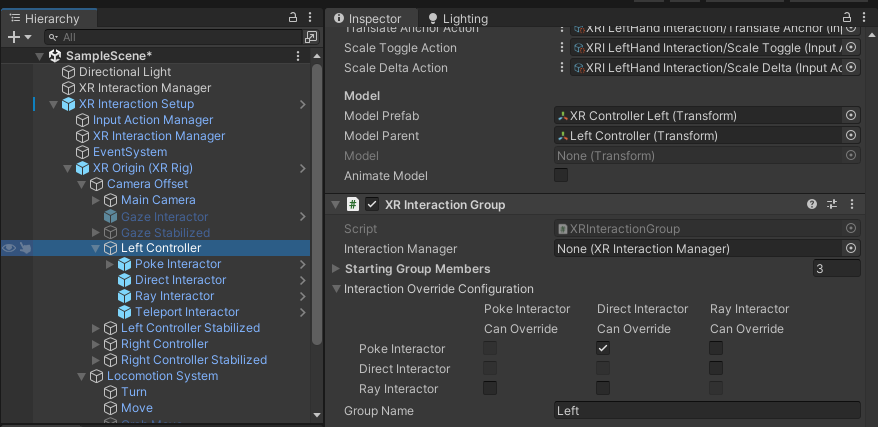The width and height of the screenshot is (878, 427).
Task: Expand the Starting Group Members list
Action: tap(335, 268)
